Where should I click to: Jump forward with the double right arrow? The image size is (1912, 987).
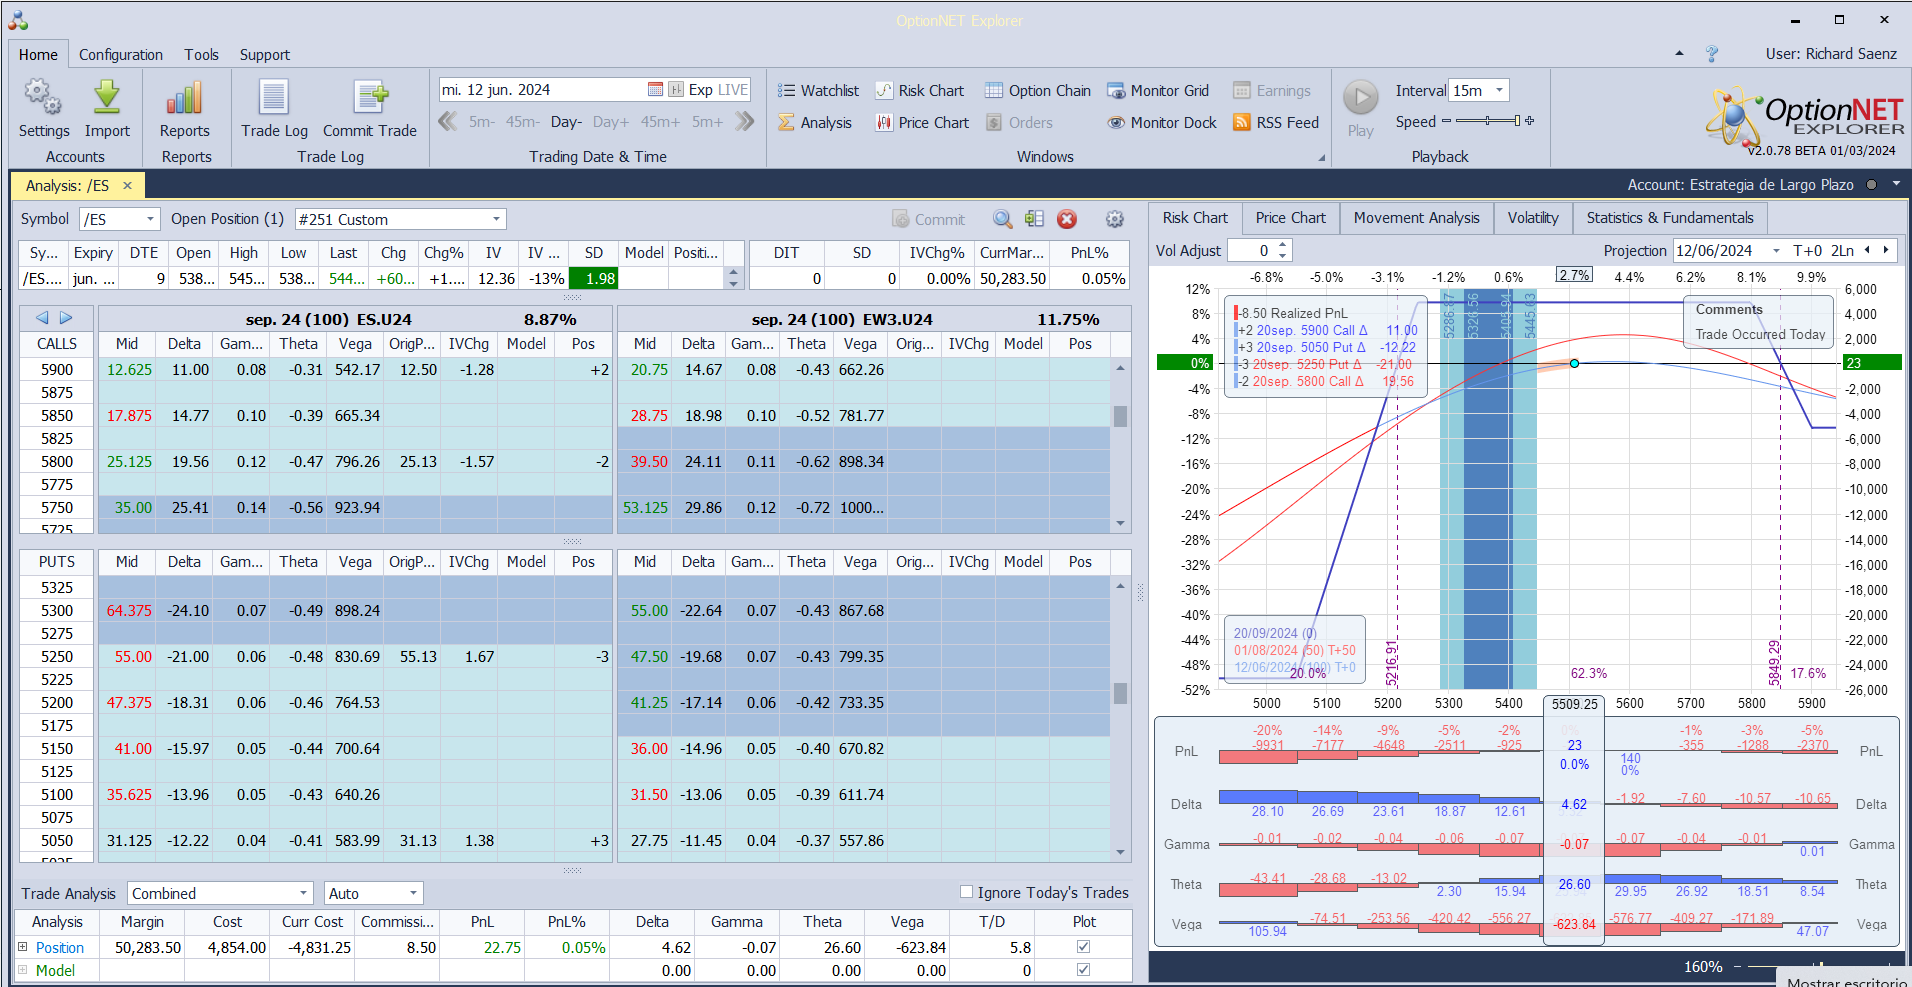coord(744,122)
